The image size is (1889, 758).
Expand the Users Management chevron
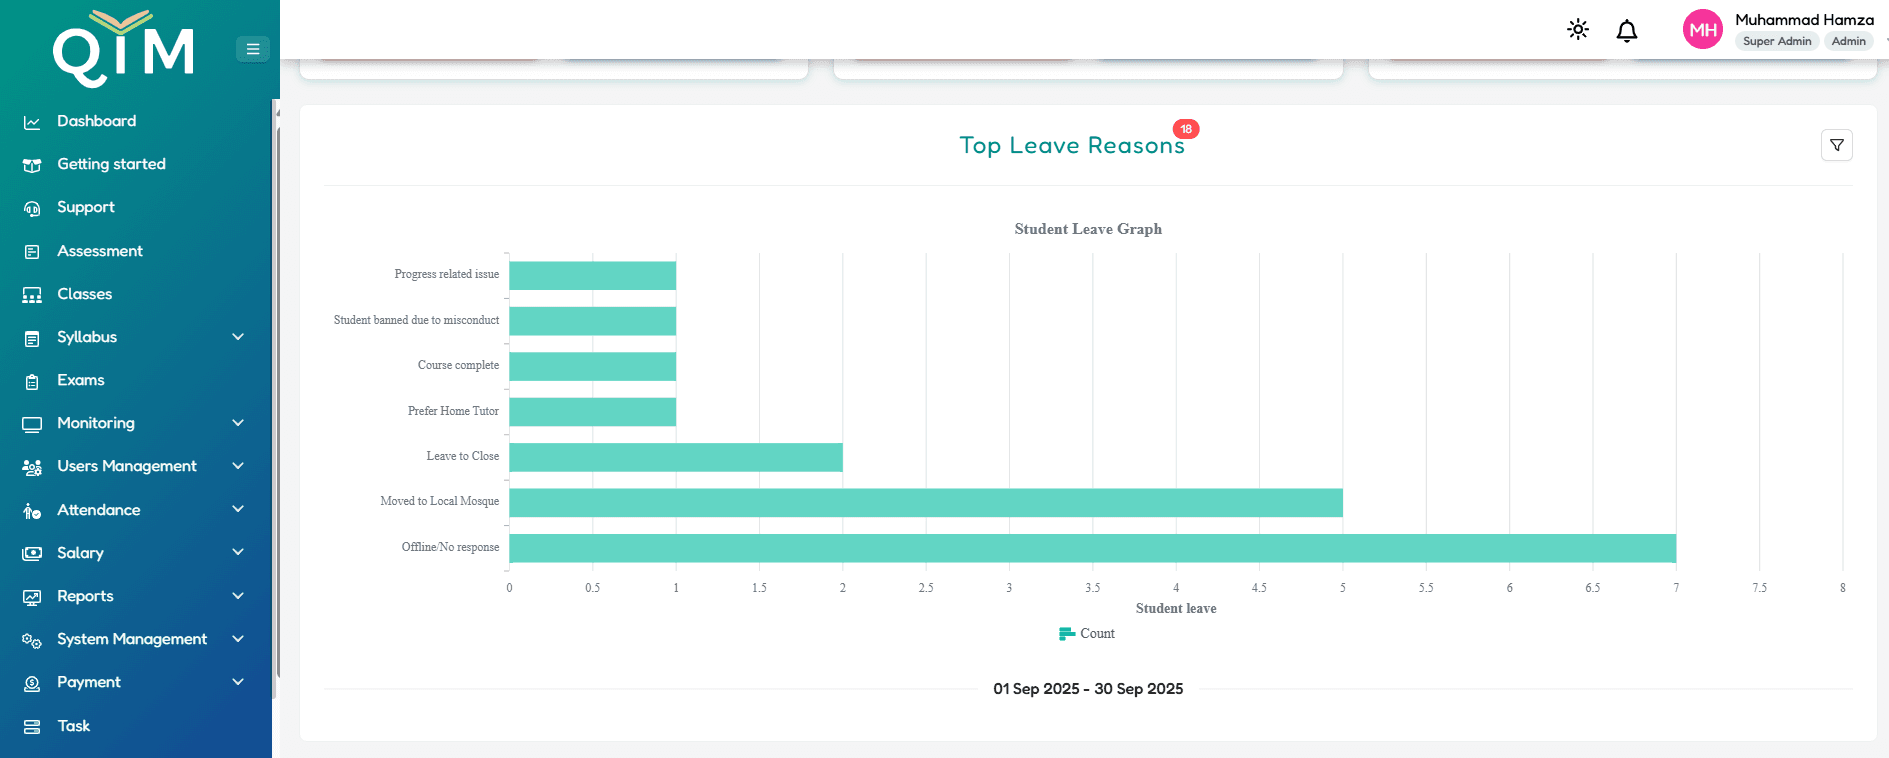pos(238,466)
